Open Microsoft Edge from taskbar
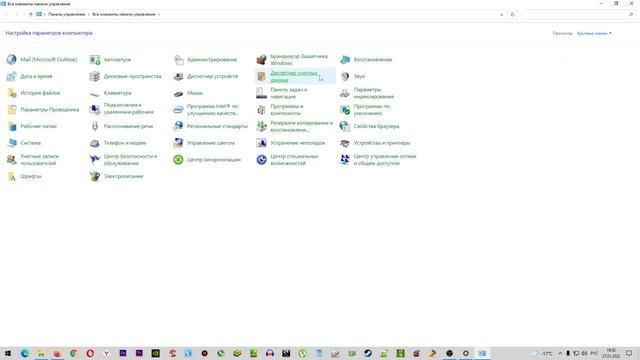Image resolution: width=640 pixels, height=360 pixels. [24, 353]
